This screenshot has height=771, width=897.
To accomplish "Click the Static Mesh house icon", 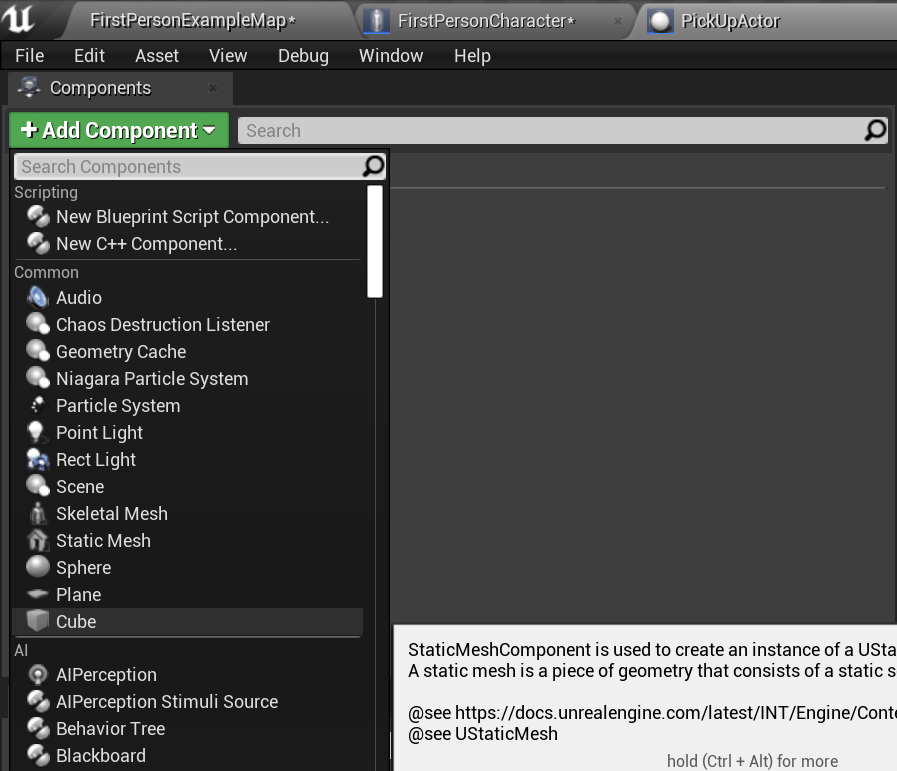I will coord(38,540).
